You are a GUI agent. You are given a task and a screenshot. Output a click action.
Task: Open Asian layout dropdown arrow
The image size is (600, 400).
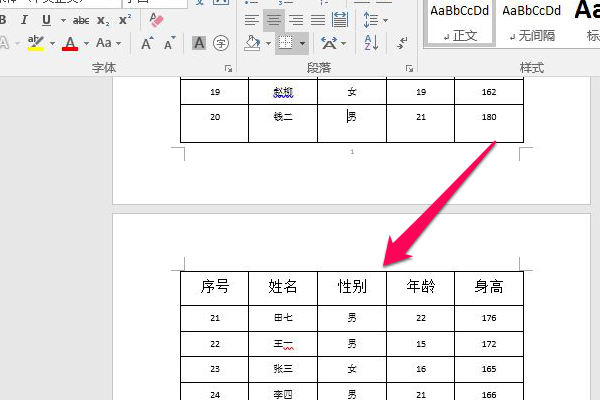click(344, 43)
